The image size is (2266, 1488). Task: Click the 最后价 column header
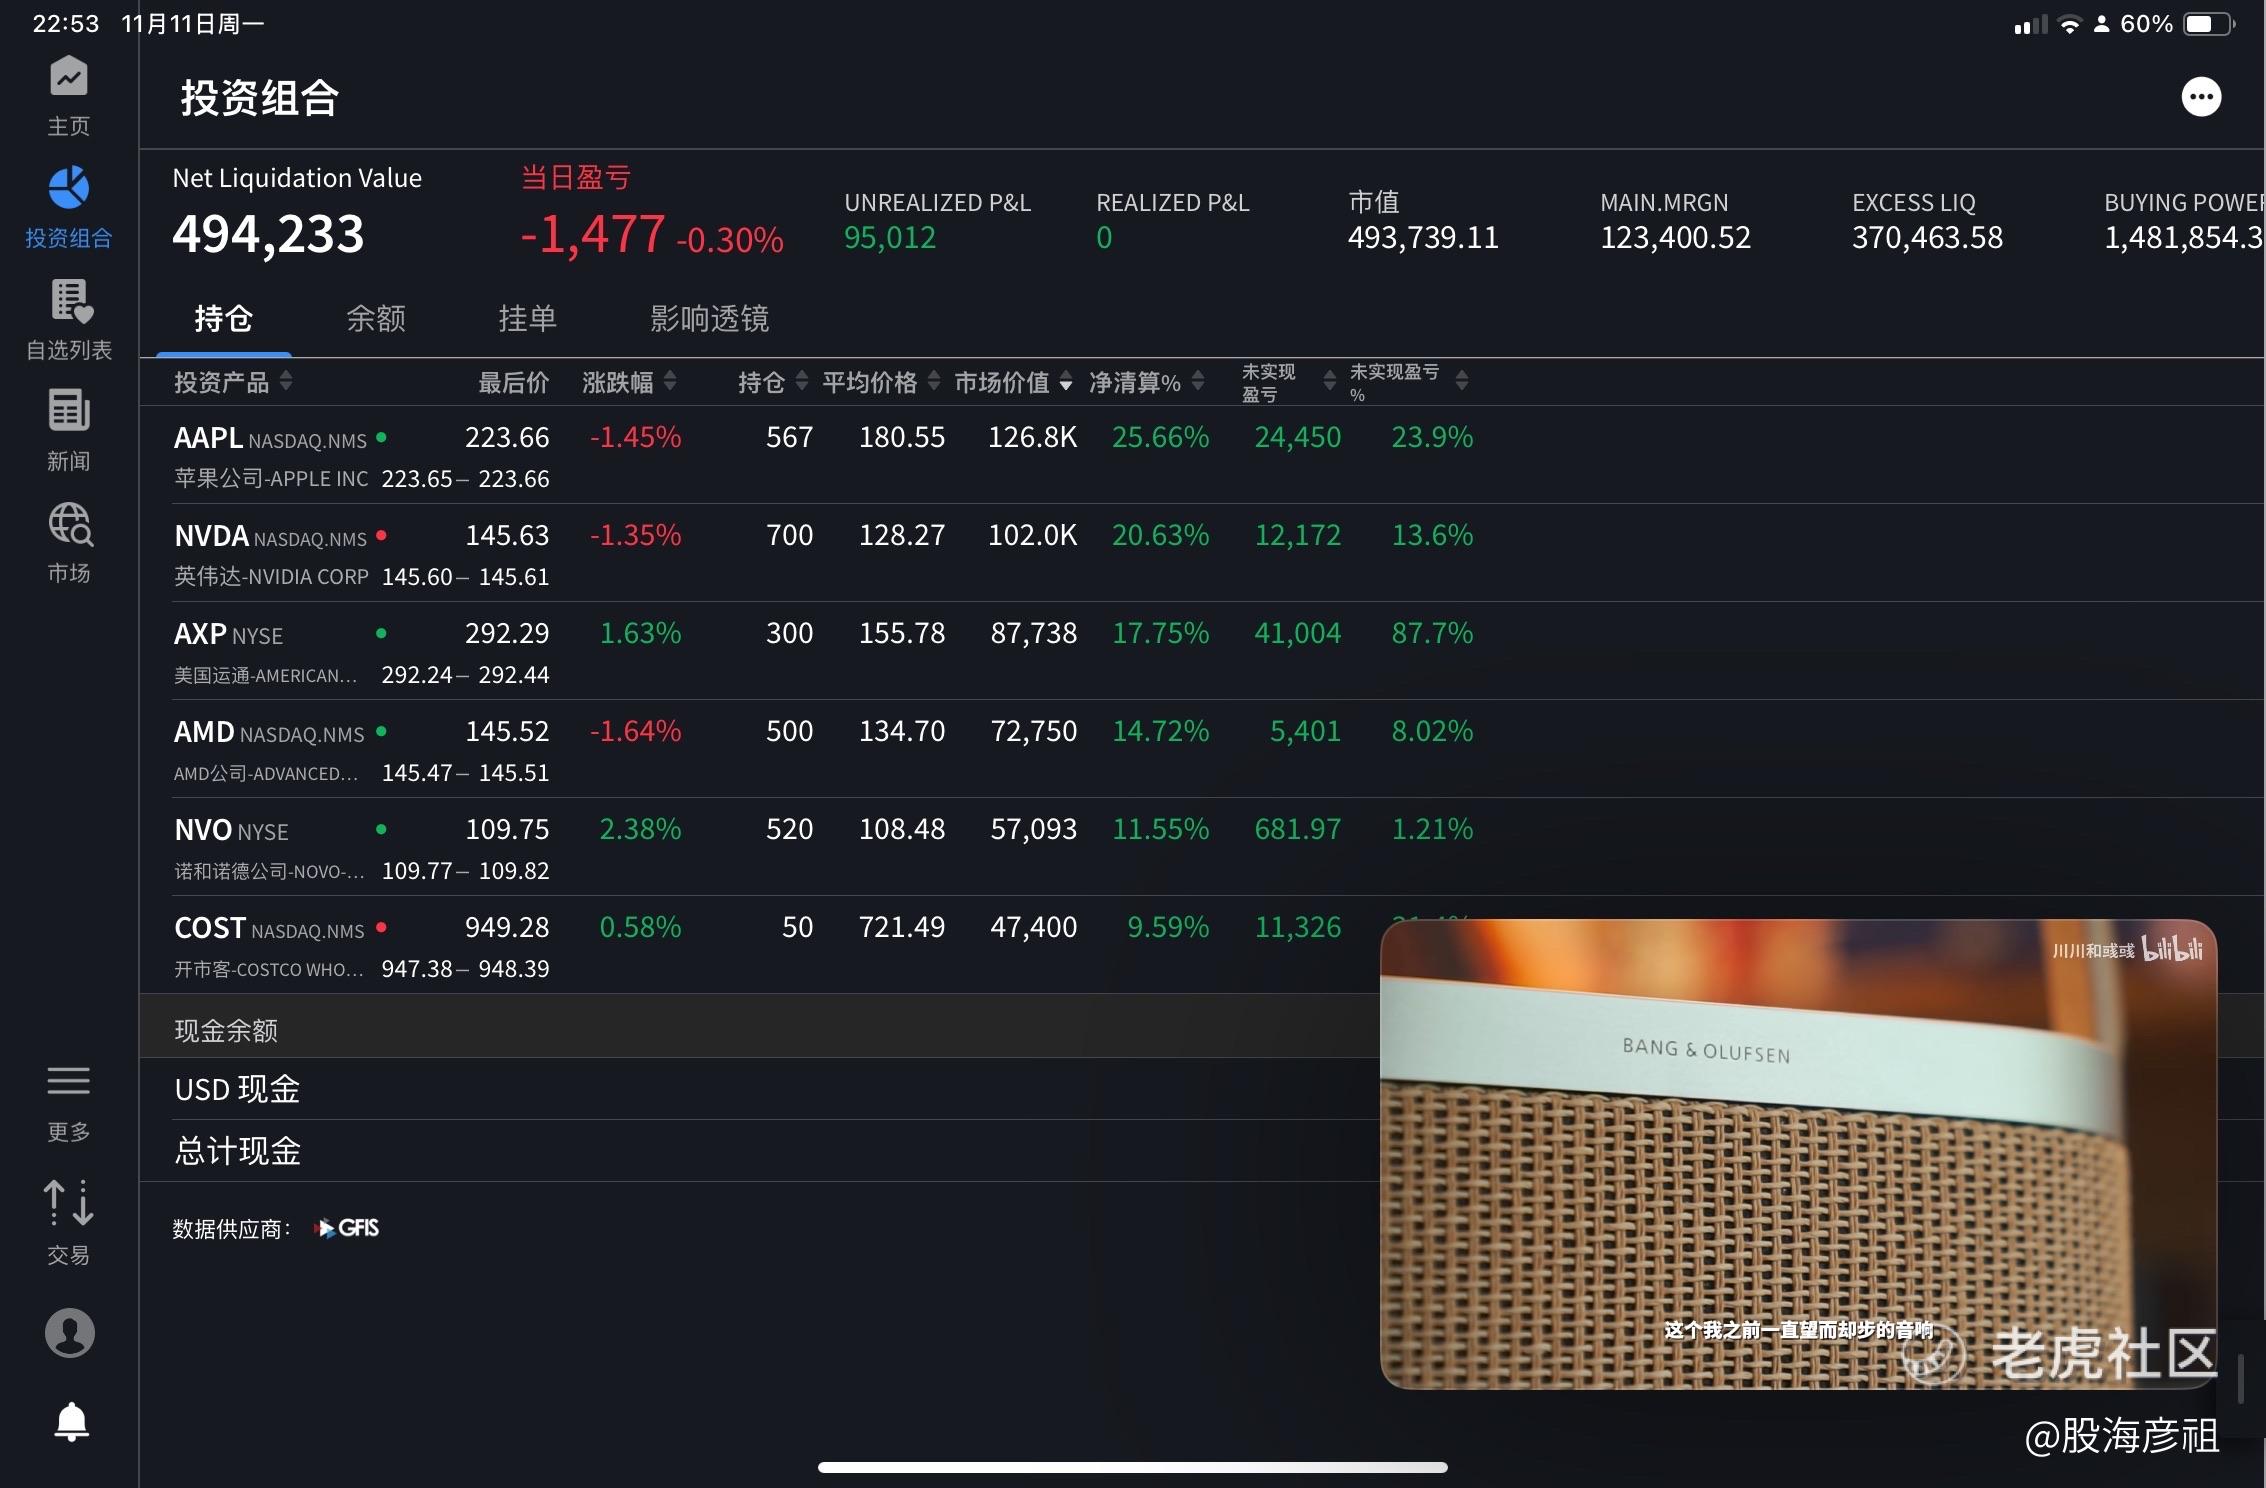pos(513,382)
